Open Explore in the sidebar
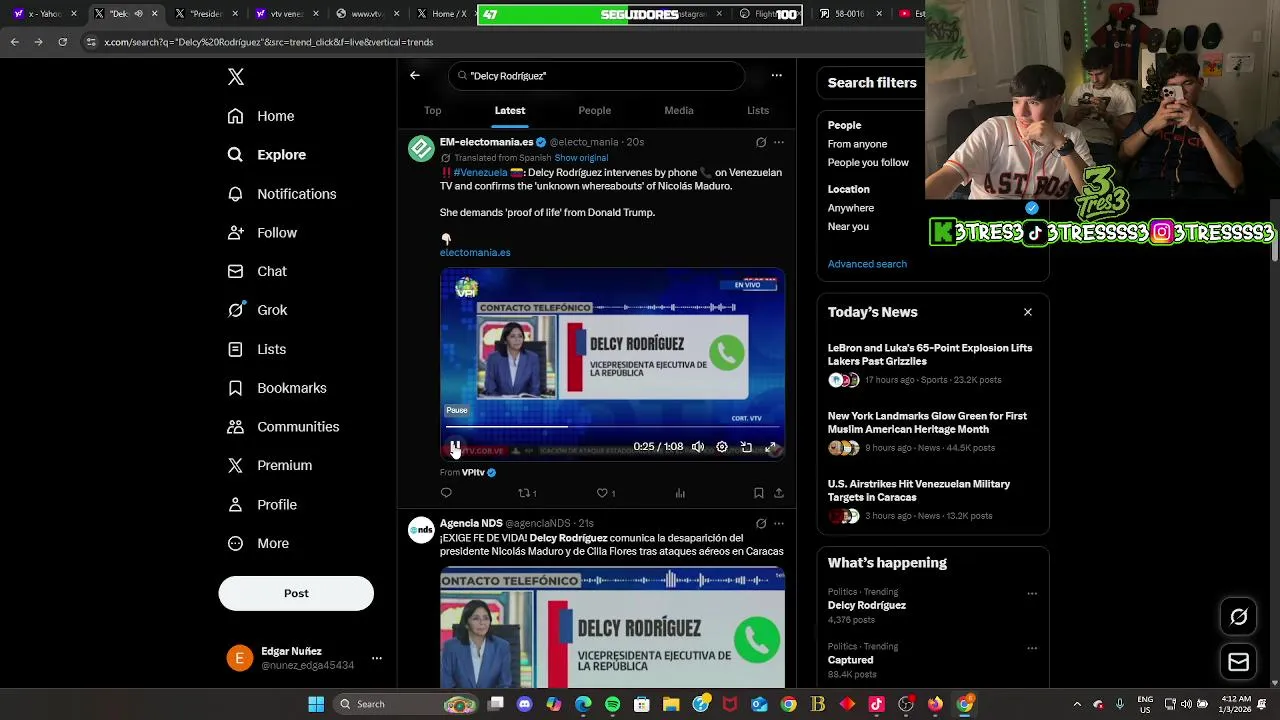 pos(266,155)
